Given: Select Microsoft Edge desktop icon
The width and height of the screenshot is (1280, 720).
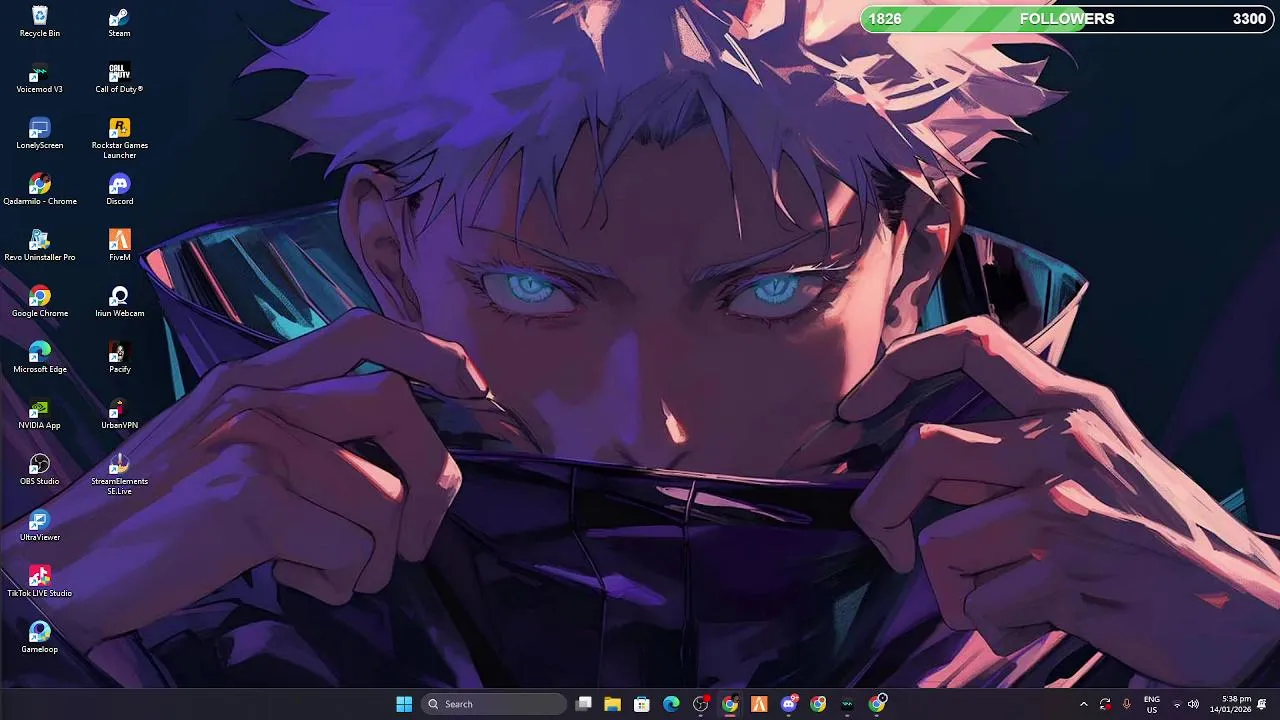Looking at the screenshot, I should pos(40,358).
